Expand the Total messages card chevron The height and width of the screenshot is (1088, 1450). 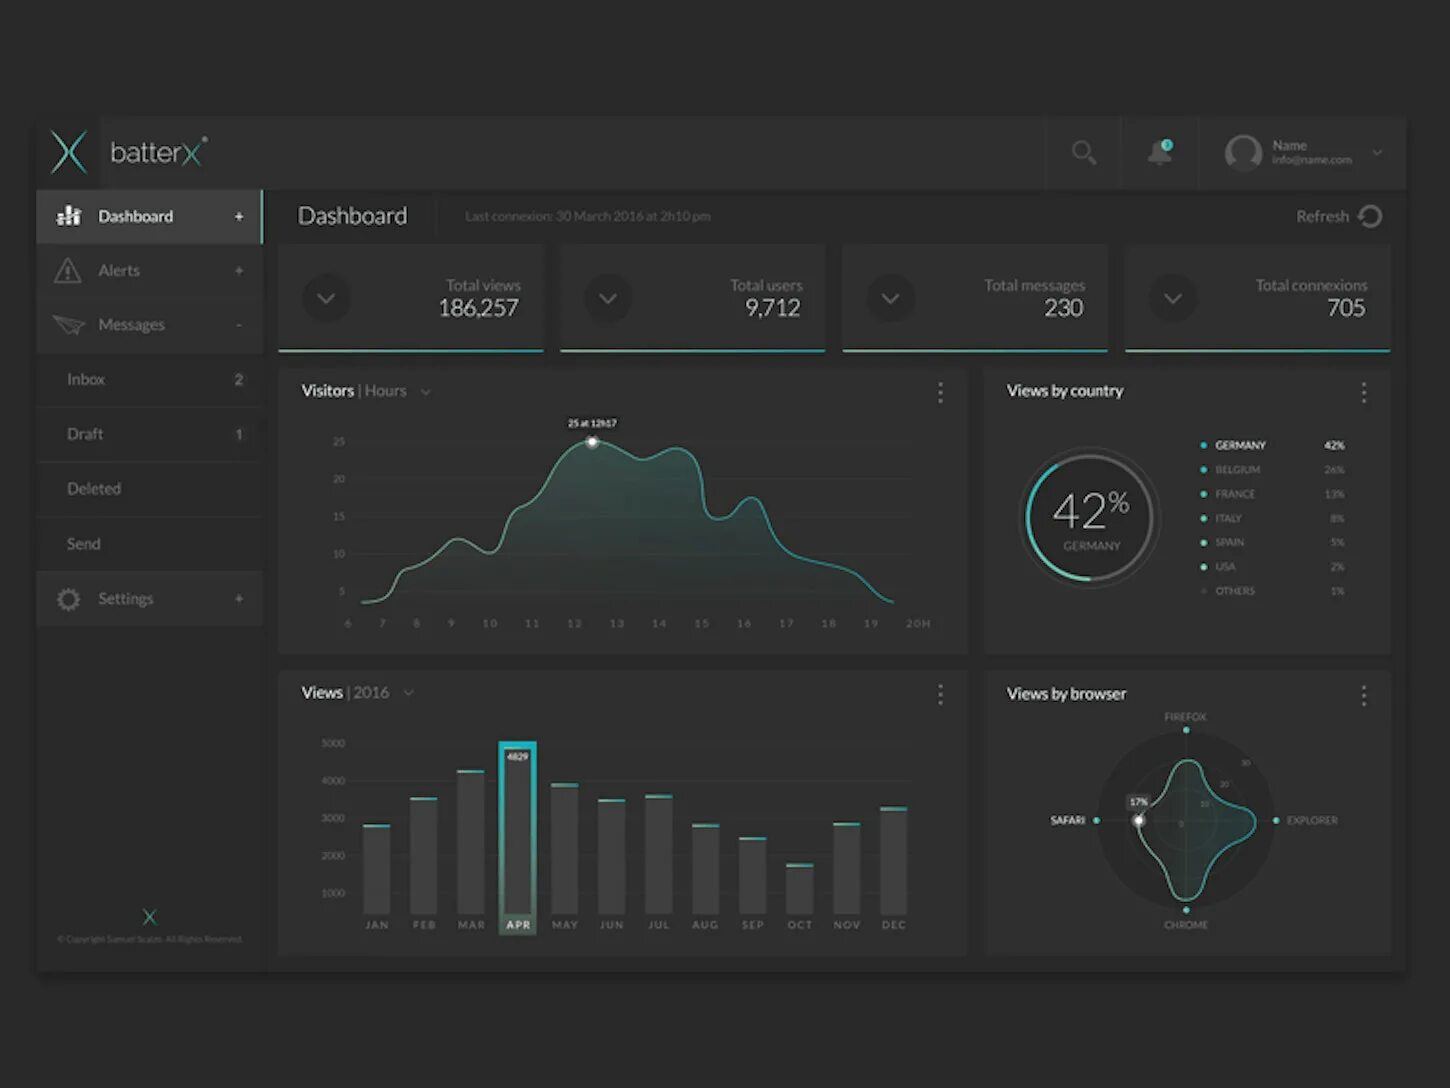890,298
